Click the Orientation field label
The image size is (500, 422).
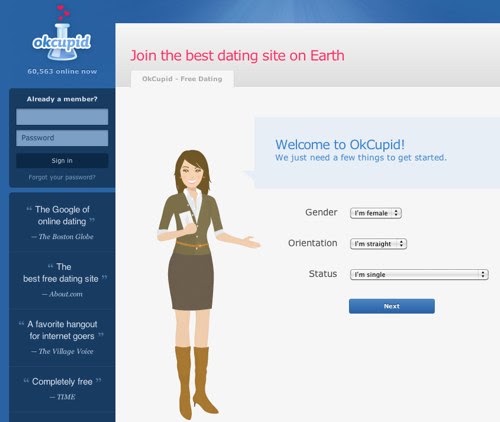[x=313, y=243]
